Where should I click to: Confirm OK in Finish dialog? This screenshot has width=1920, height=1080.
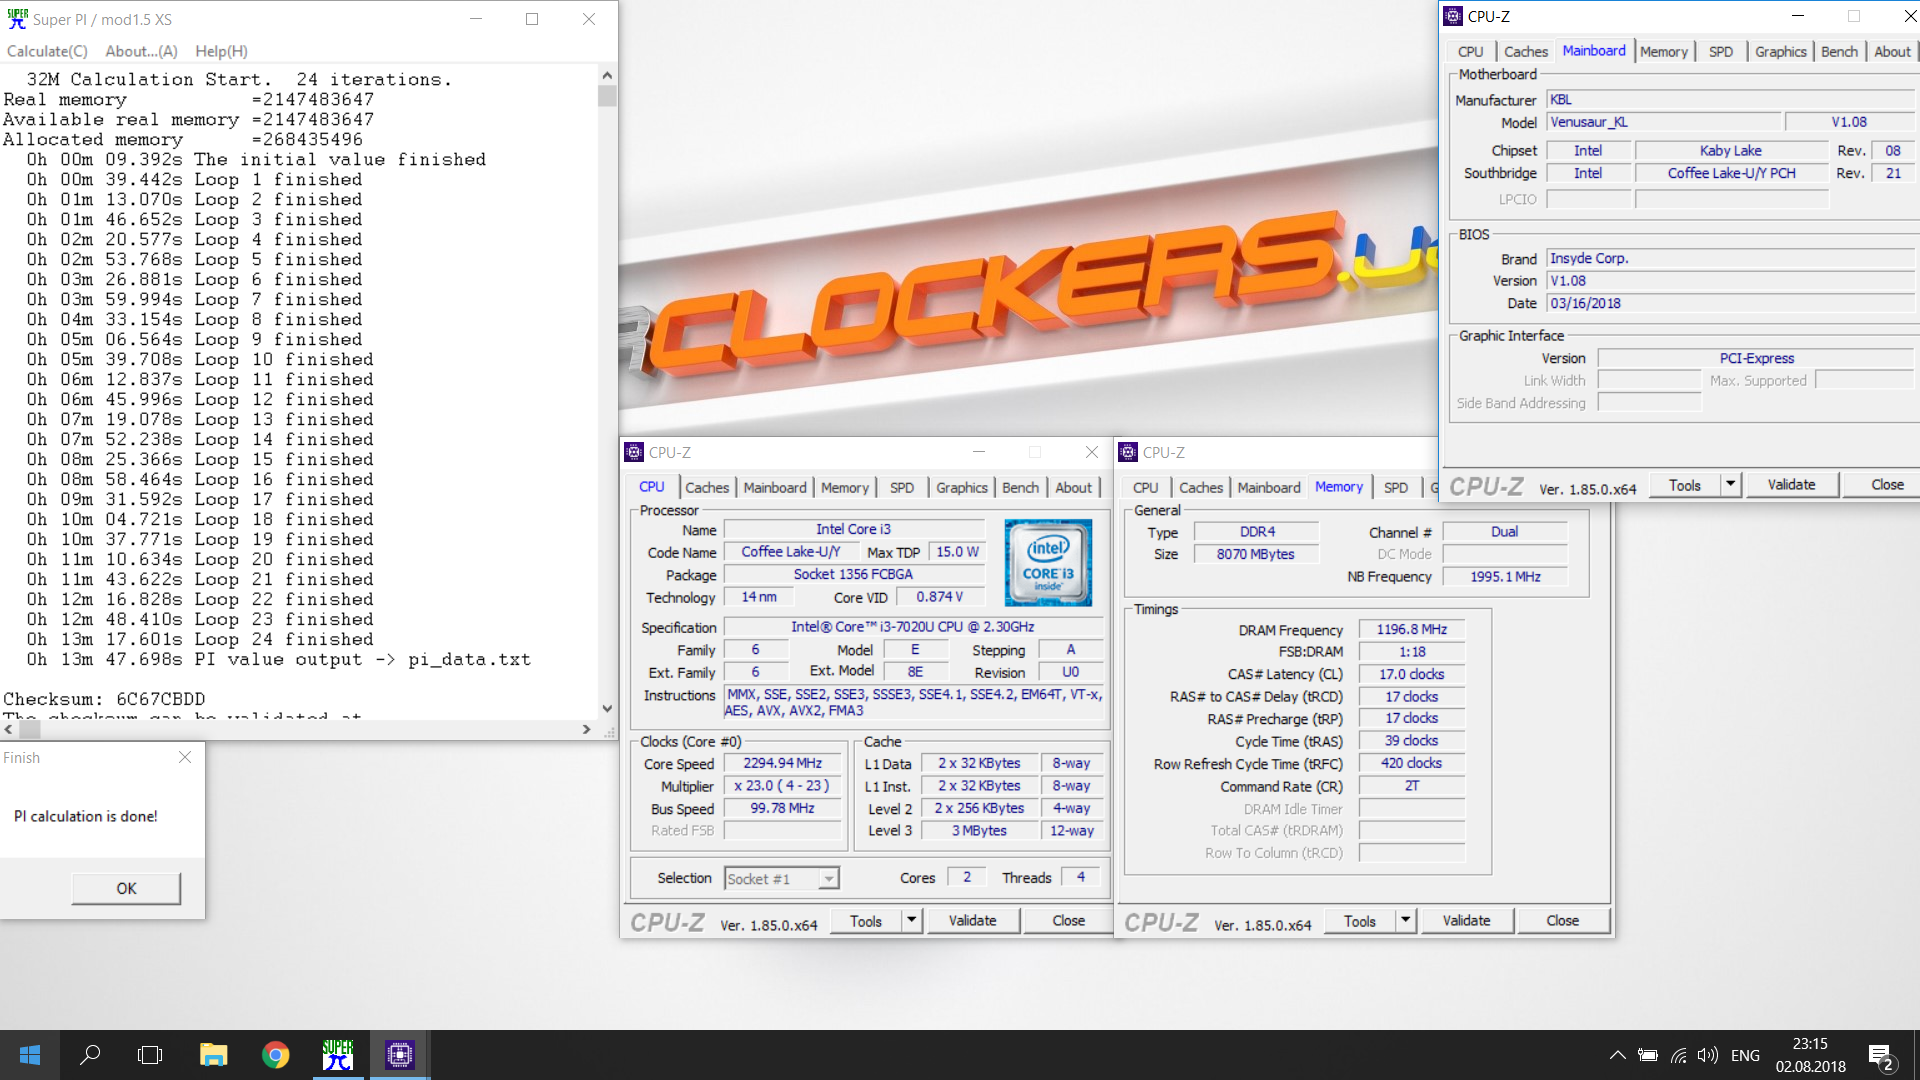[x=126, y=888]
